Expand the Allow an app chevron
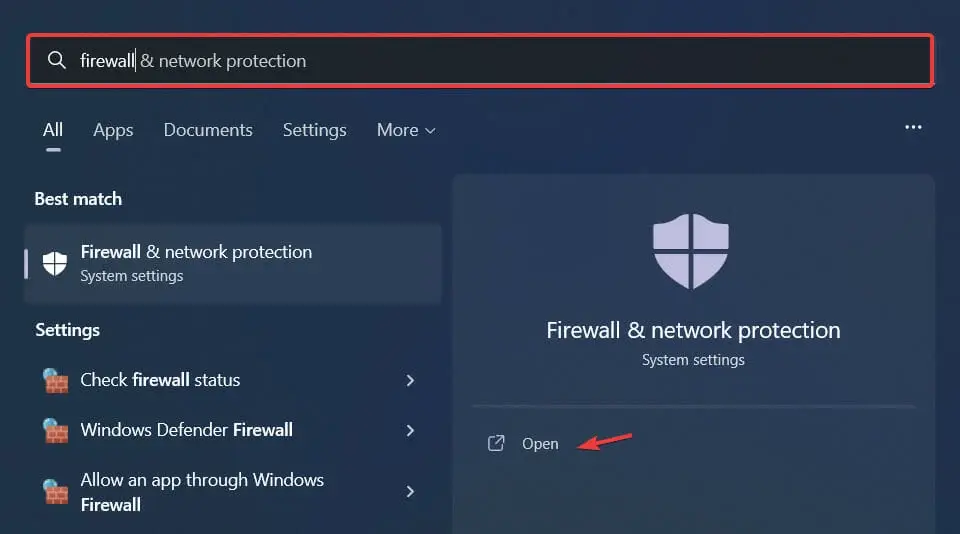This screenshot has height=534, width=960. click(410, 492)
